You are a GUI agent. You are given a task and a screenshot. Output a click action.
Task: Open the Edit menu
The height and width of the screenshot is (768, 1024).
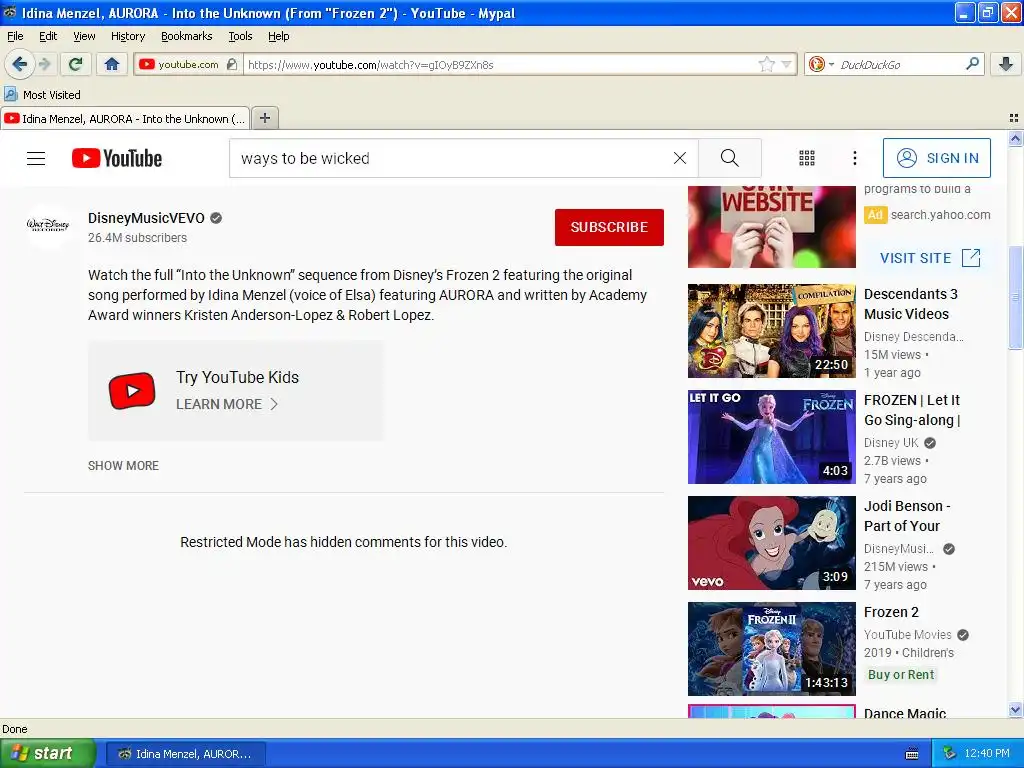pyautogui.click(x=48, y=36)
